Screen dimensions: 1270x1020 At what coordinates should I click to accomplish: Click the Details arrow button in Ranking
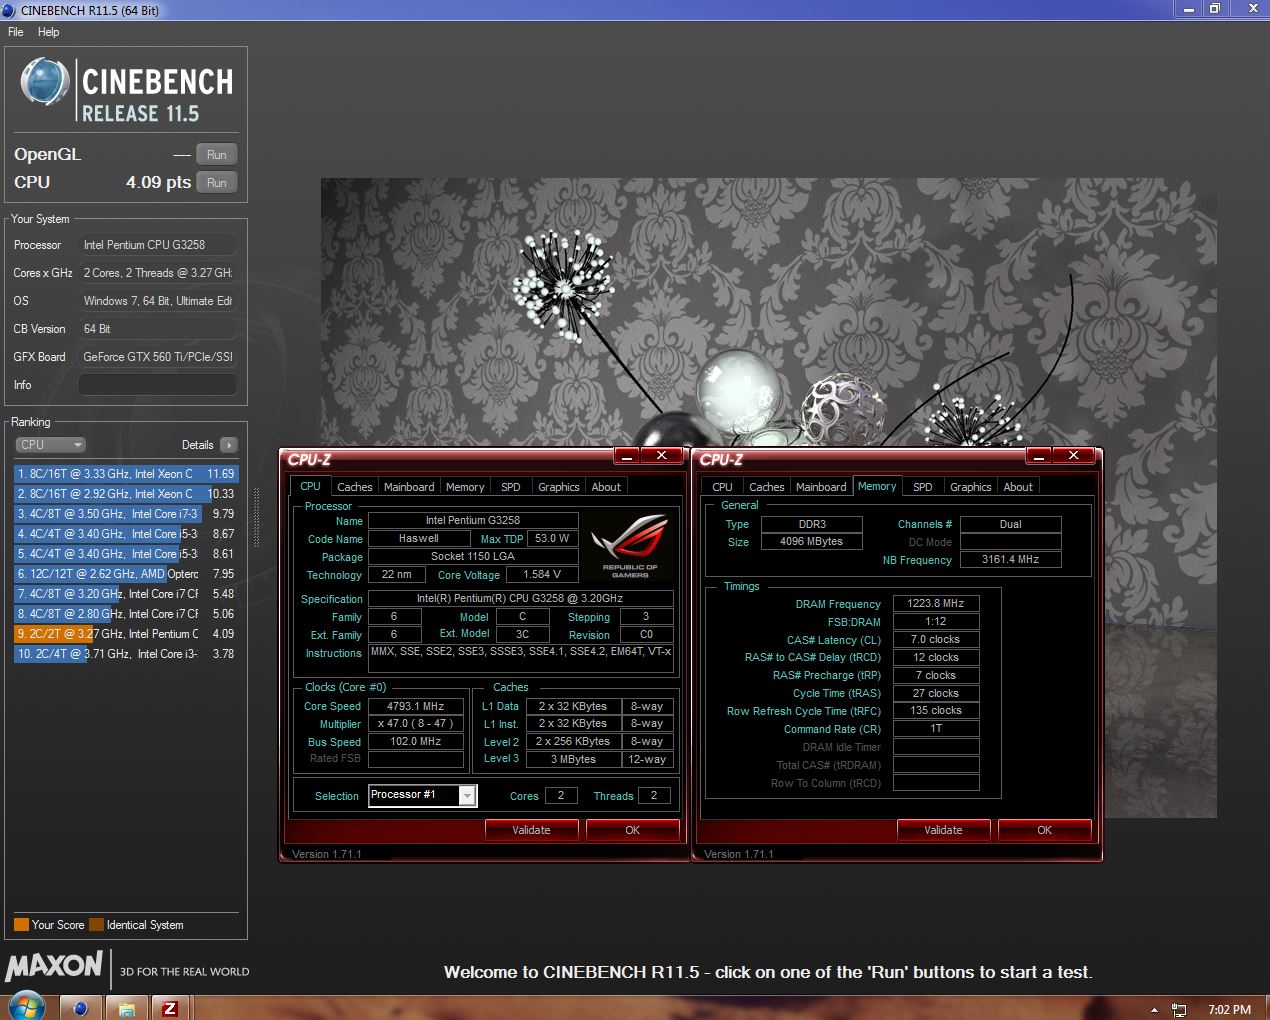[x=229, y=445]
